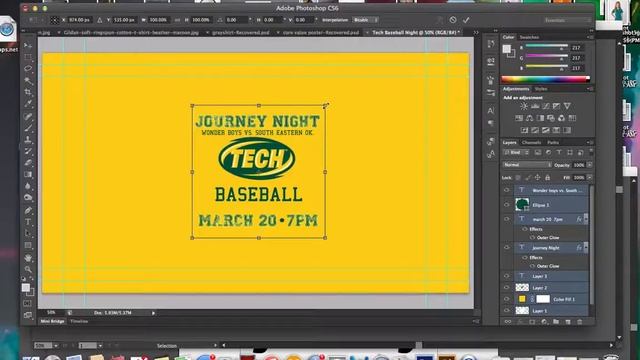Show more document tabs with double arrow

click(x=476, y=32)
